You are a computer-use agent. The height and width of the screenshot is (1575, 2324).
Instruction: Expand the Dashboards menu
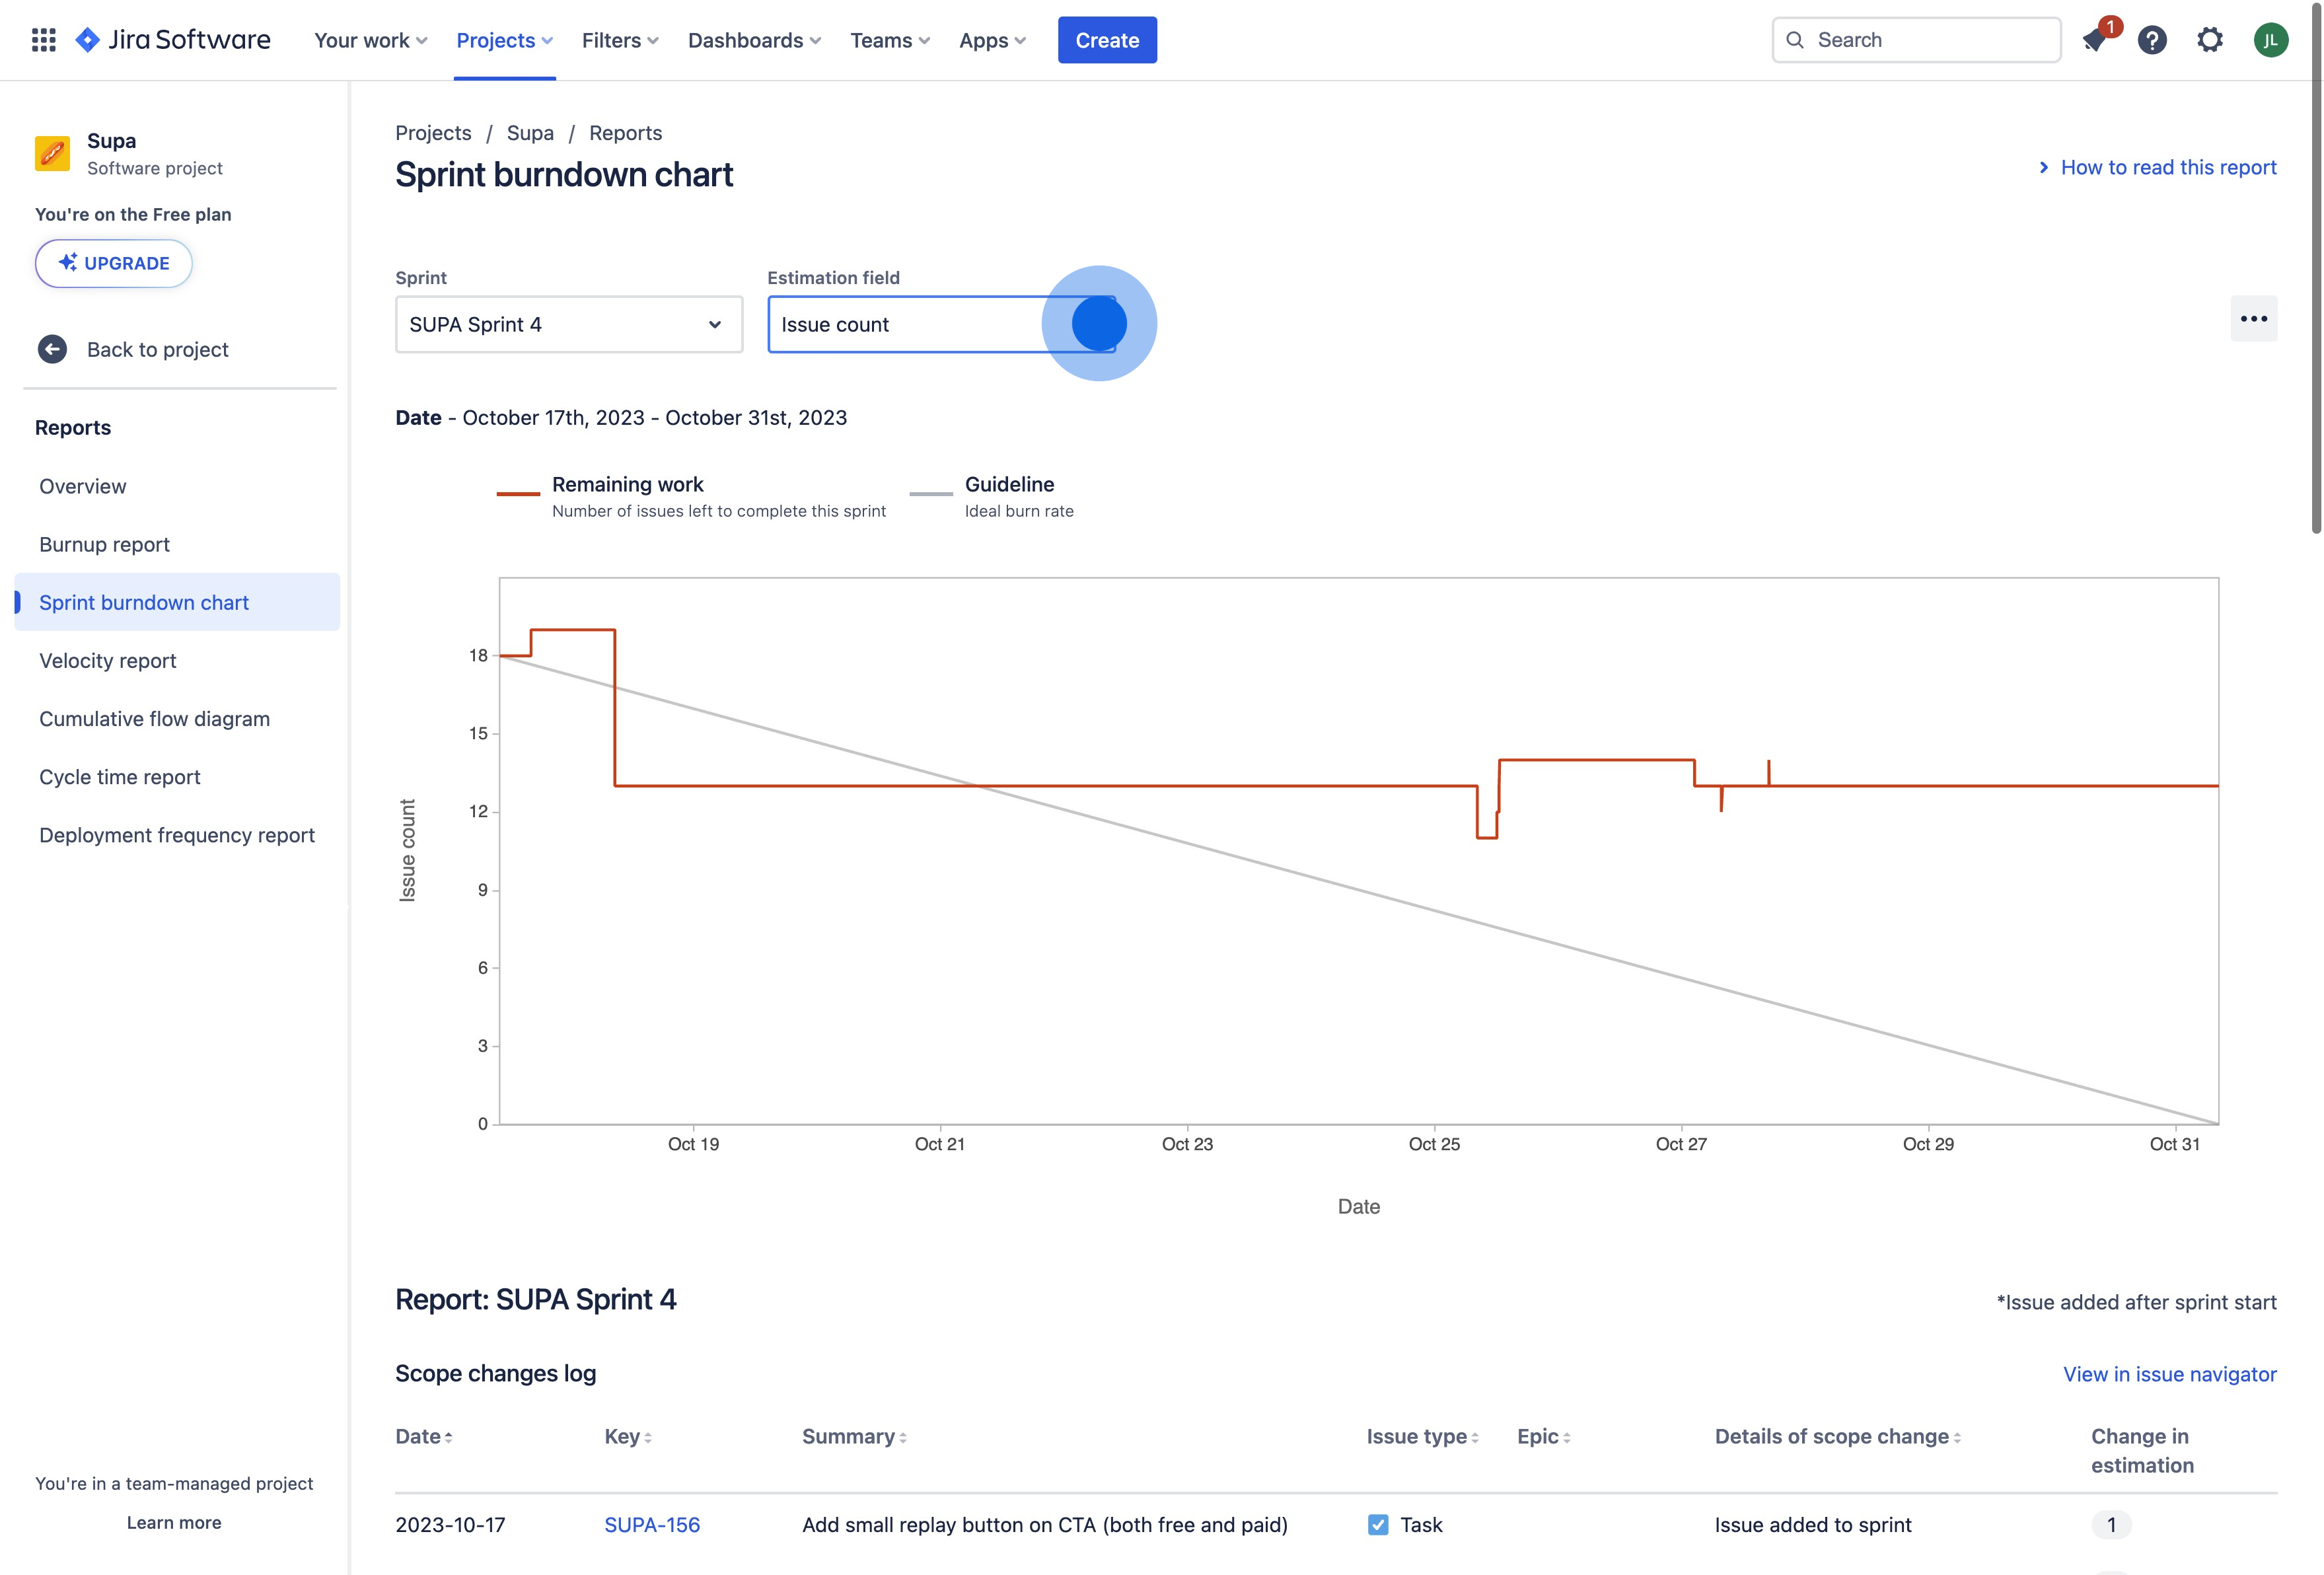pyautogui.click(x=755, y=40)
